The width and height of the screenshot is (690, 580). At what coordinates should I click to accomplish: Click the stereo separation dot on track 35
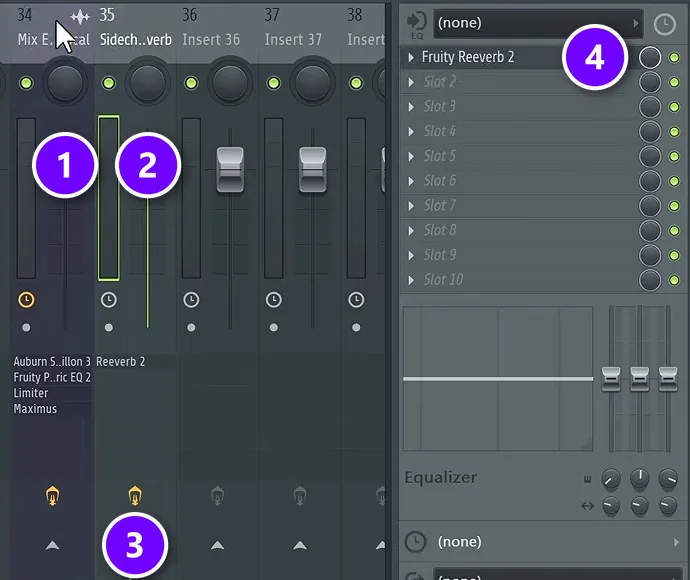pos(109,327)
